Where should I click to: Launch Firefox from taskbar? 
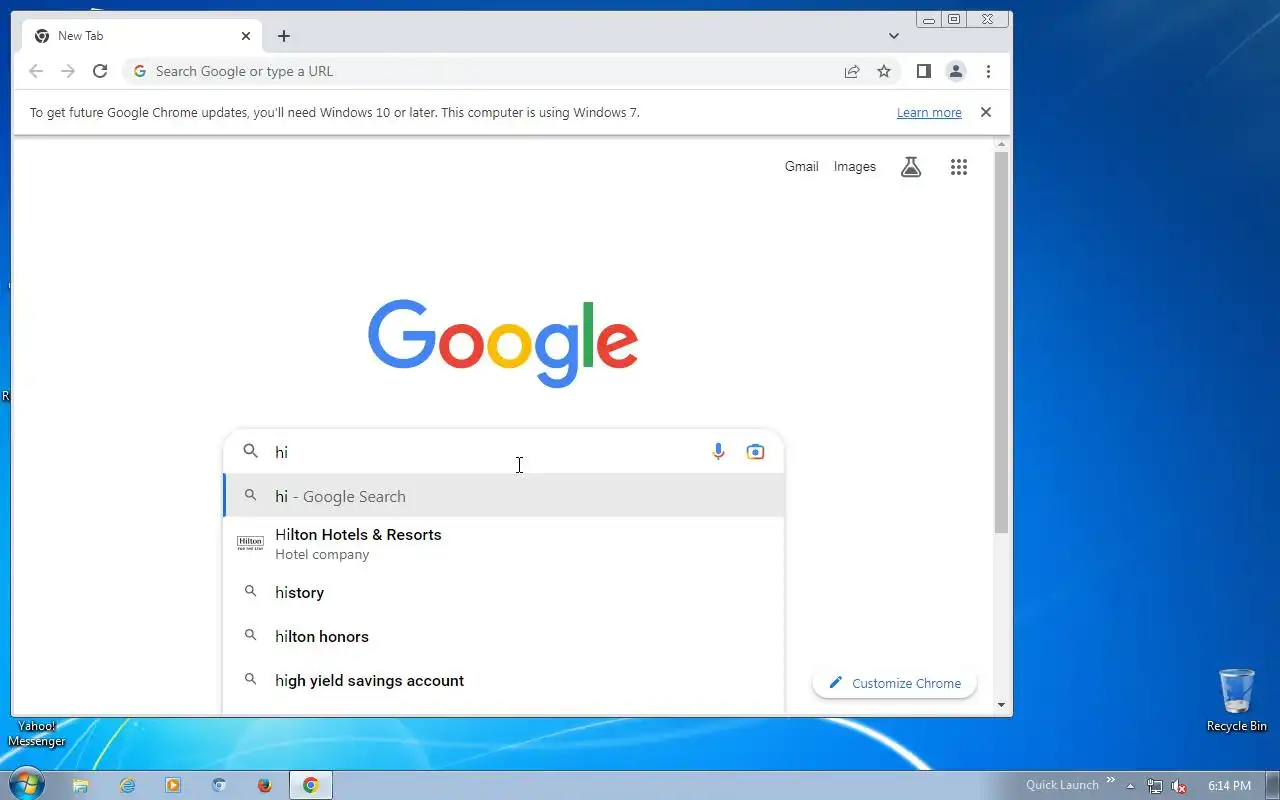tap(265, 785)
